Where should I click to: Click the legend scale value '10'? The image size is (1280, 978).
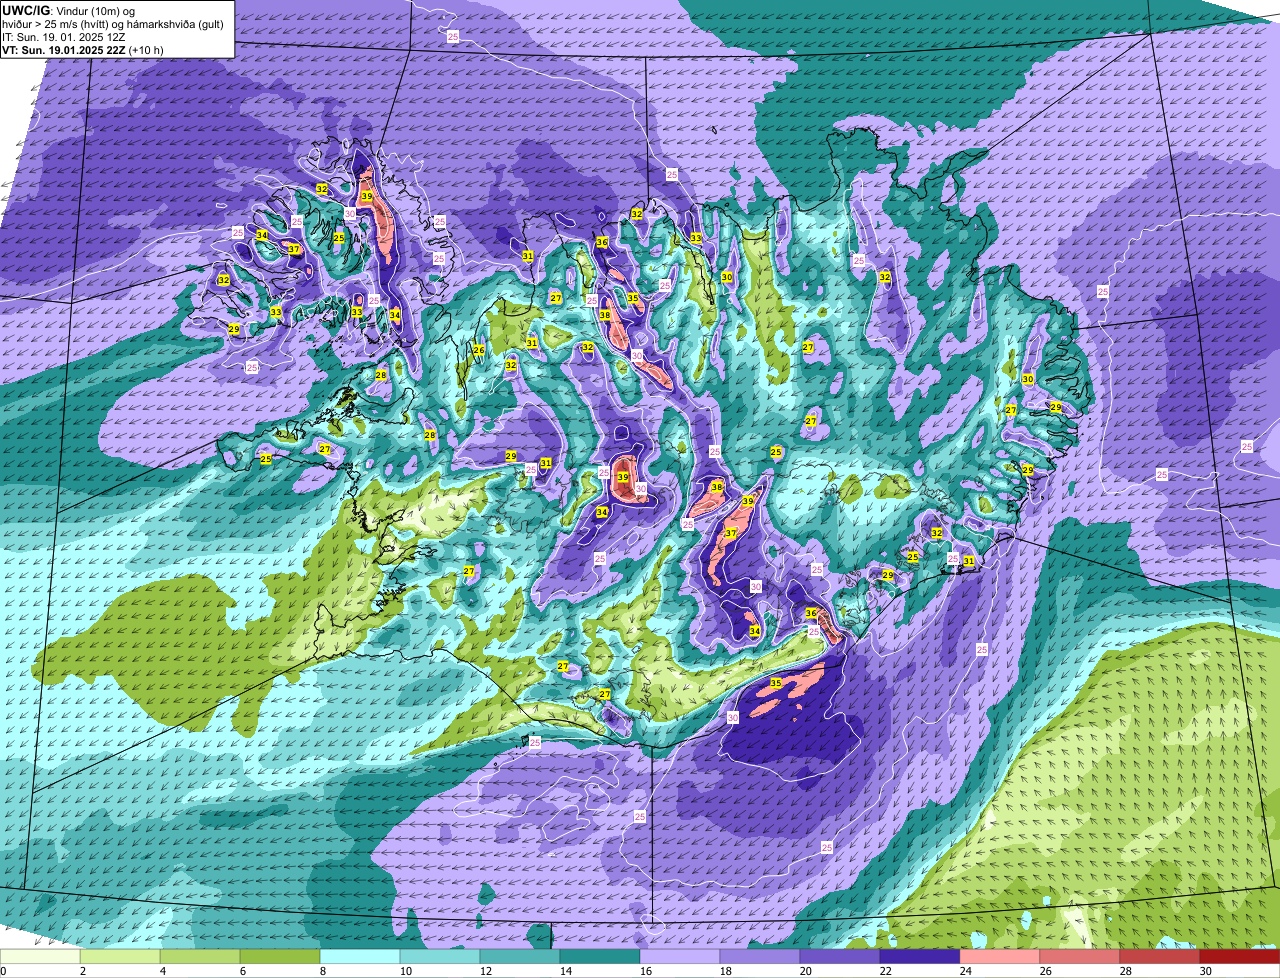tap(406, 971)
